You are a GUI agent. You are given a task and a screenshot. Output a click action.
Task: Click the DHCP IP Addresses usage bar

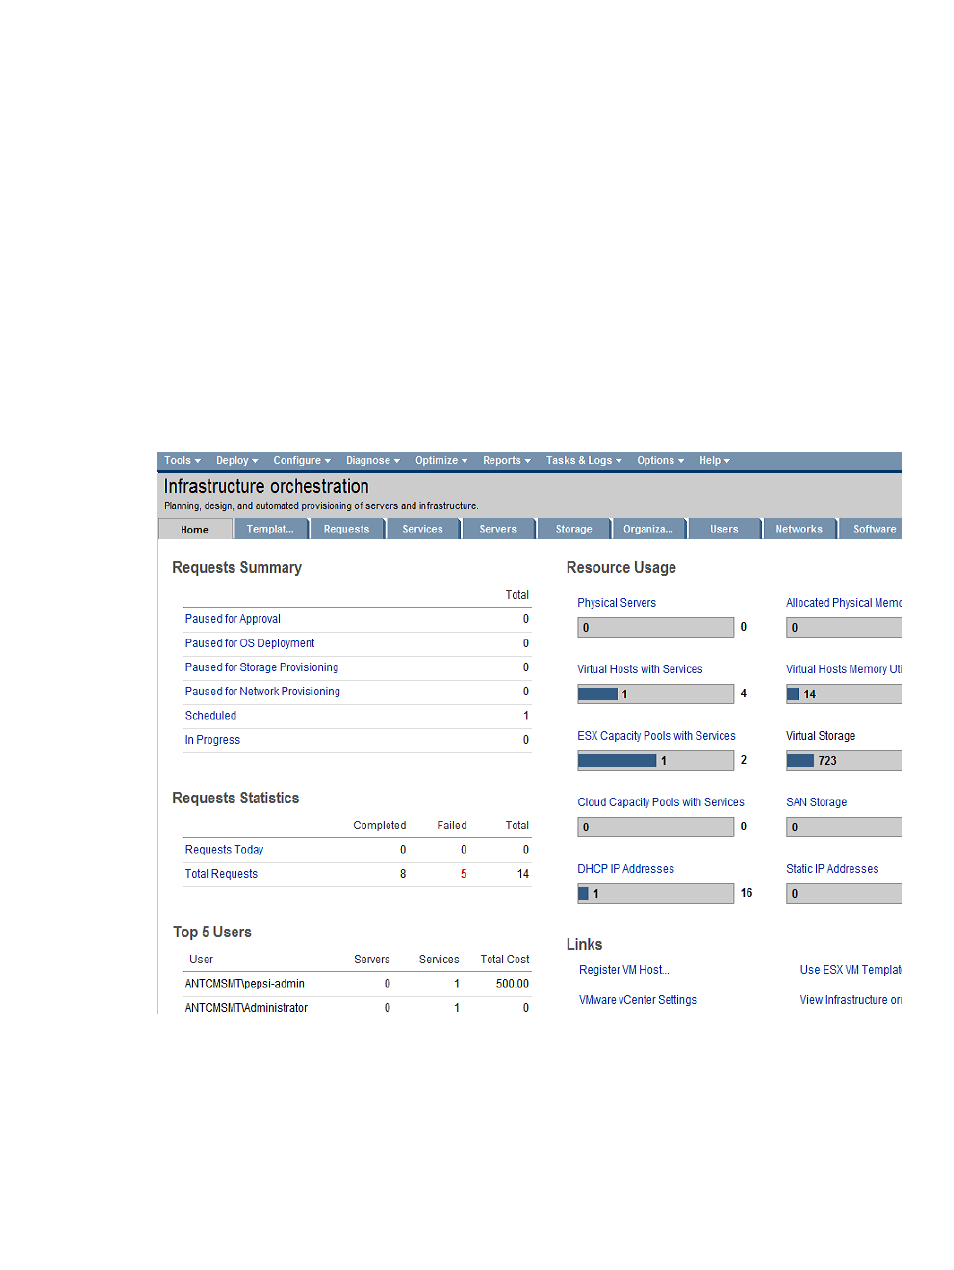click(656, 894)
